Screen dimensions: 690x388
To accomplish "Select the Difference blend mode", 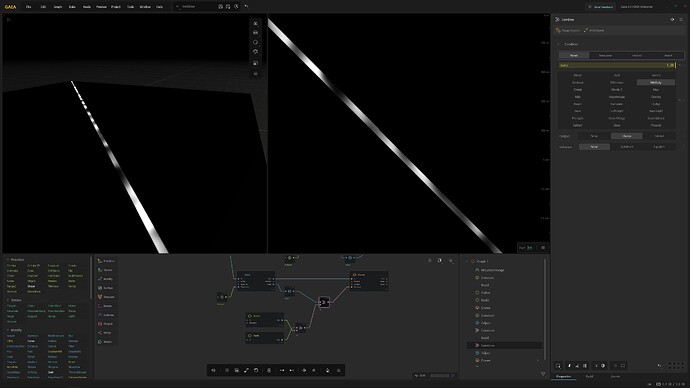I will (x=617, y=82).
